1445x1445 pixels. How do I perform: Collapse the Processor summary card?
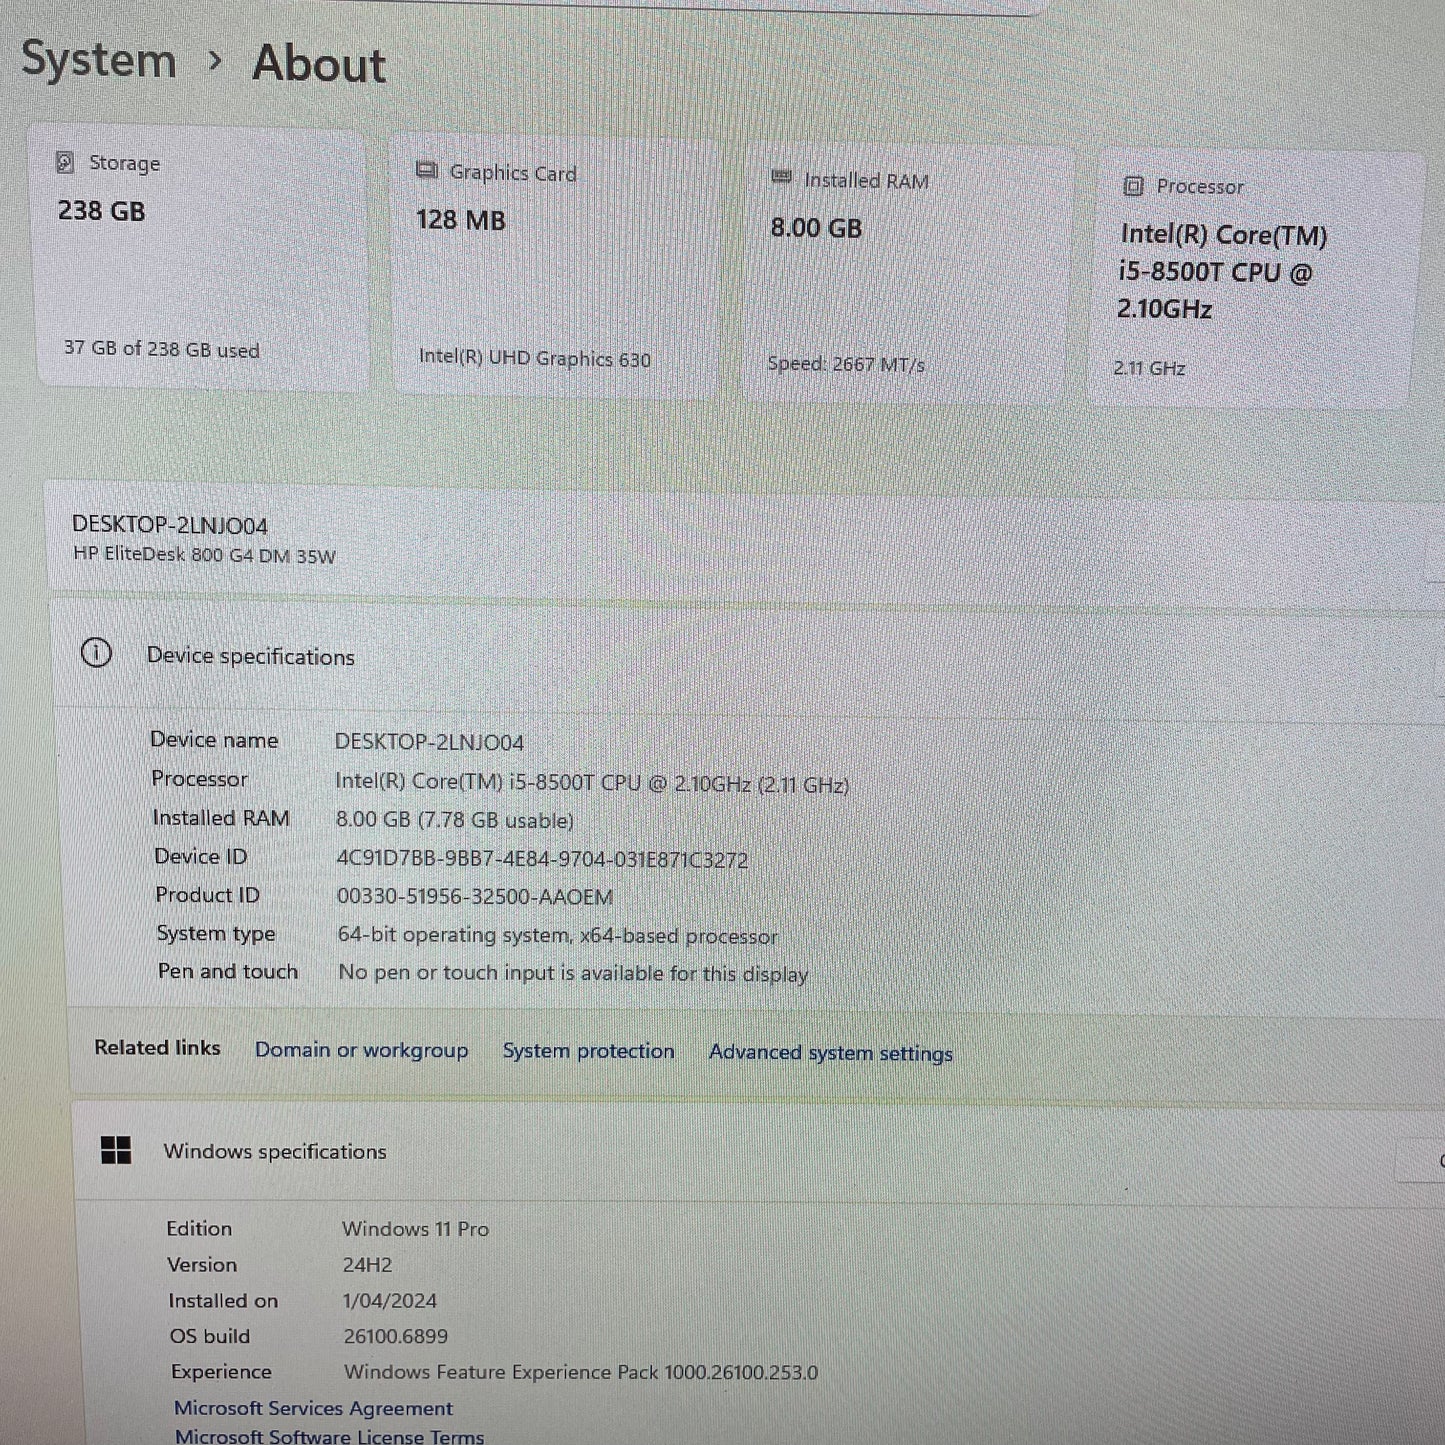(1255, 275)
